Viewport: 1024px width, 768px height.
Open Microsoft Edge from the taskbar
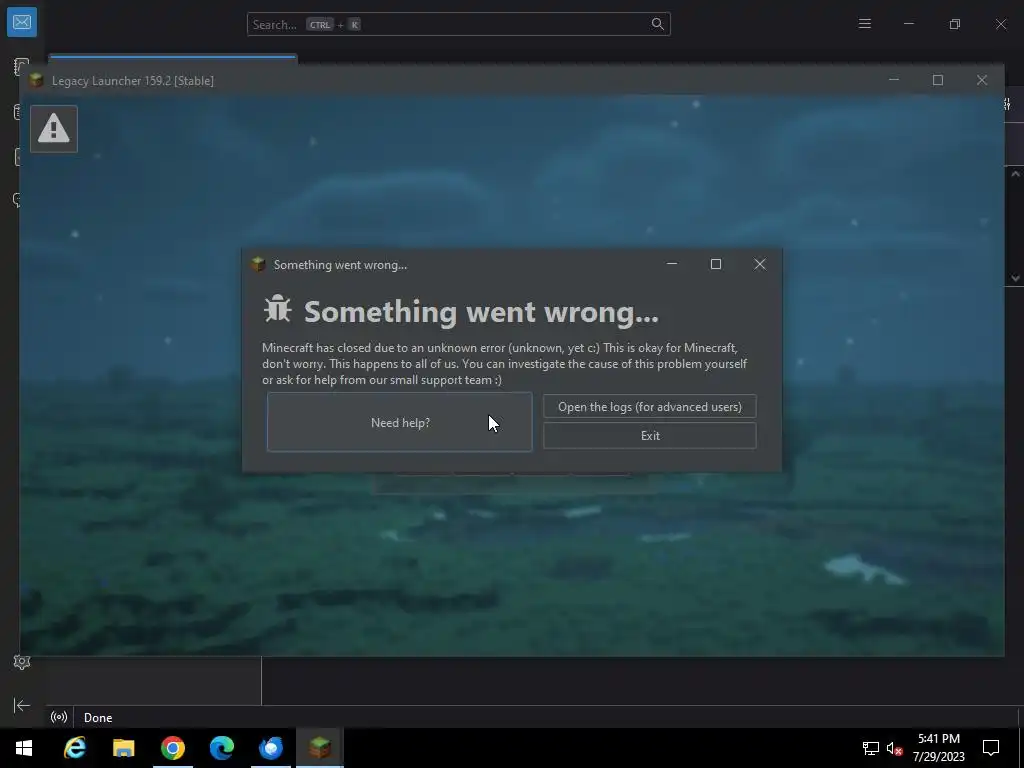pos(221,748)
